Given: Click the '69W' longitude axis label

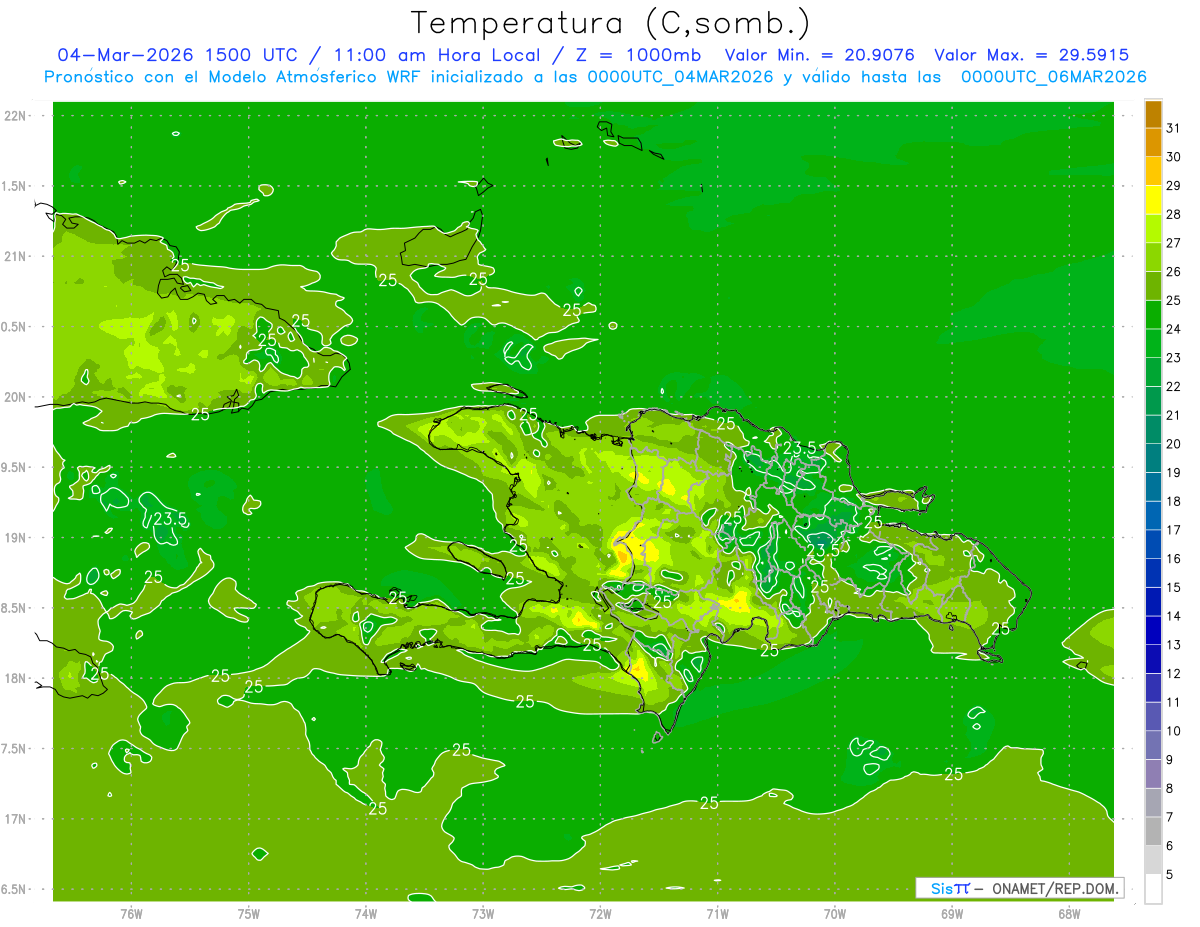Looking at the screenshot, I should click(952, 914).
